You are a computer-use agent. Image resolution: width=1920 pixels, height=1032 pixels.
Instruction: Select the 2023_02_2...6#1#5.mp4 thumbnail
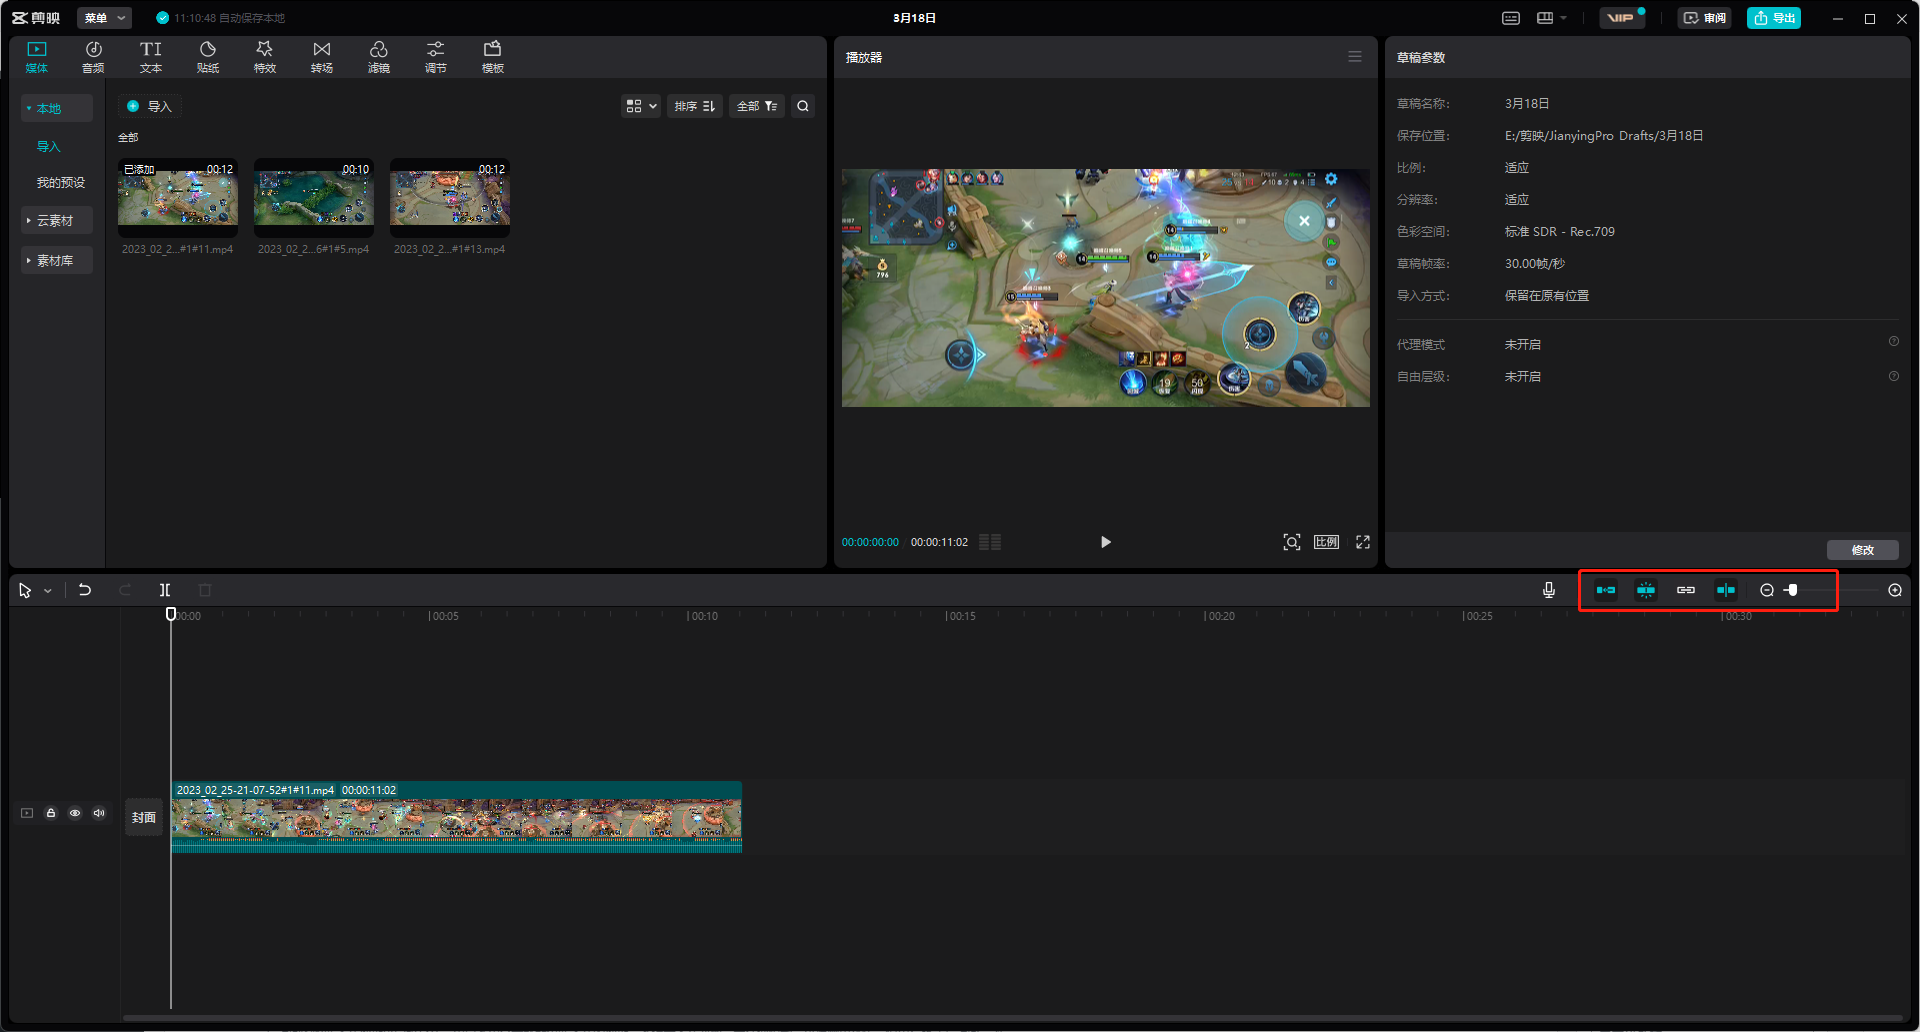[x=314, y=197]
